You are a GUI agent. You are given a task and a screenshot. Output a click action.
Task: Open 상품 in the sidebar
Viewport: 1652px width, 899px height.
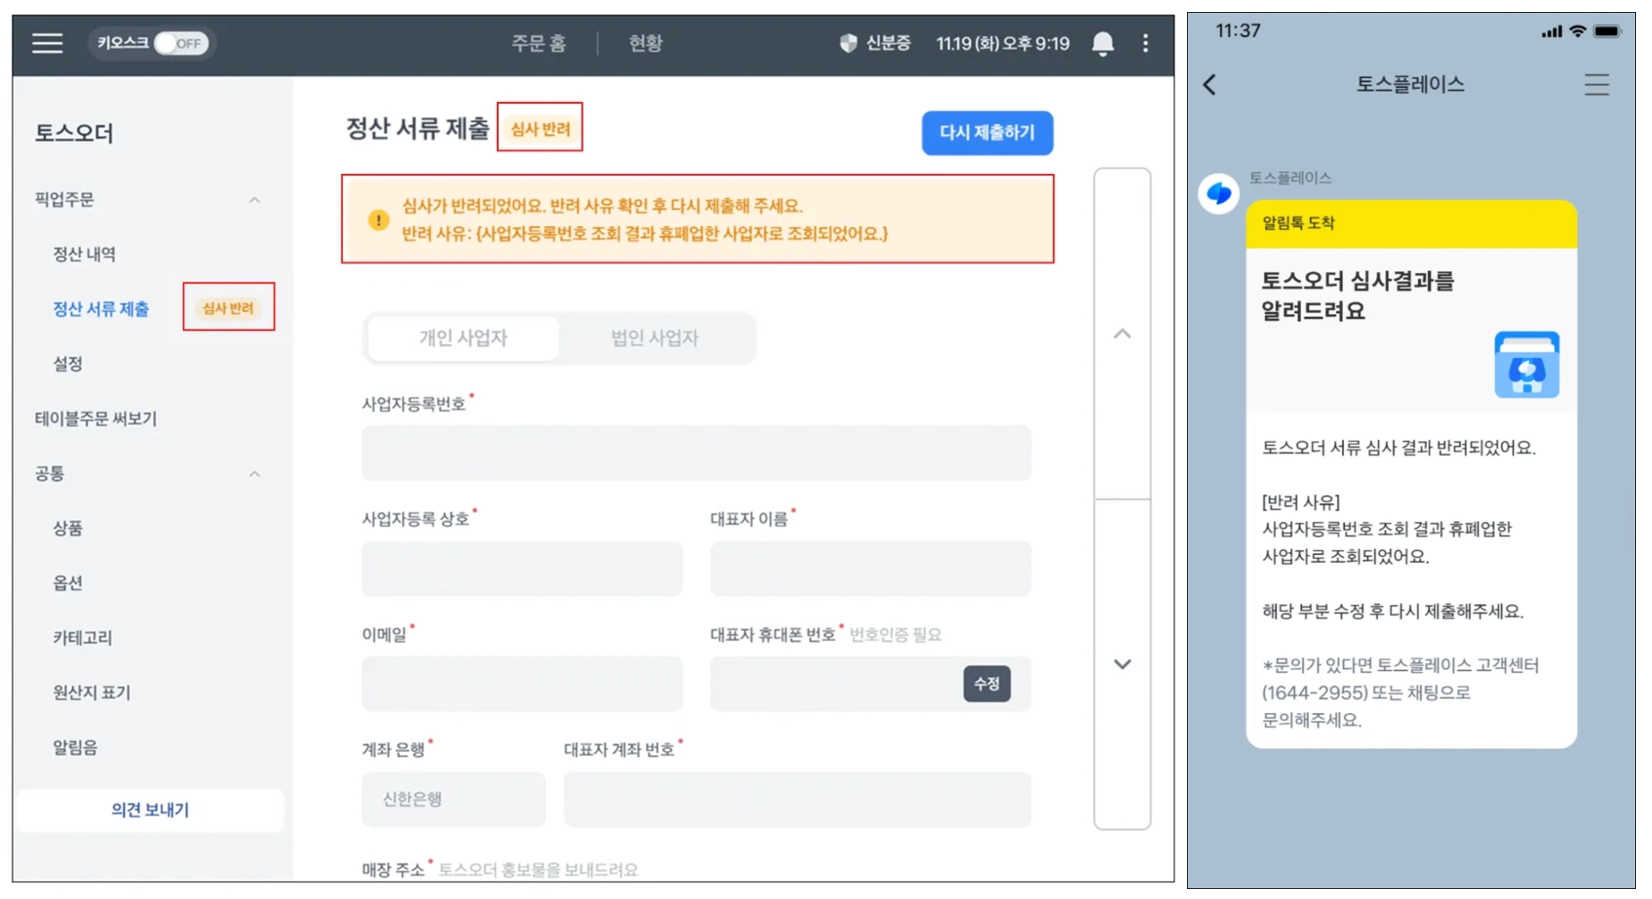coord(68,528)
